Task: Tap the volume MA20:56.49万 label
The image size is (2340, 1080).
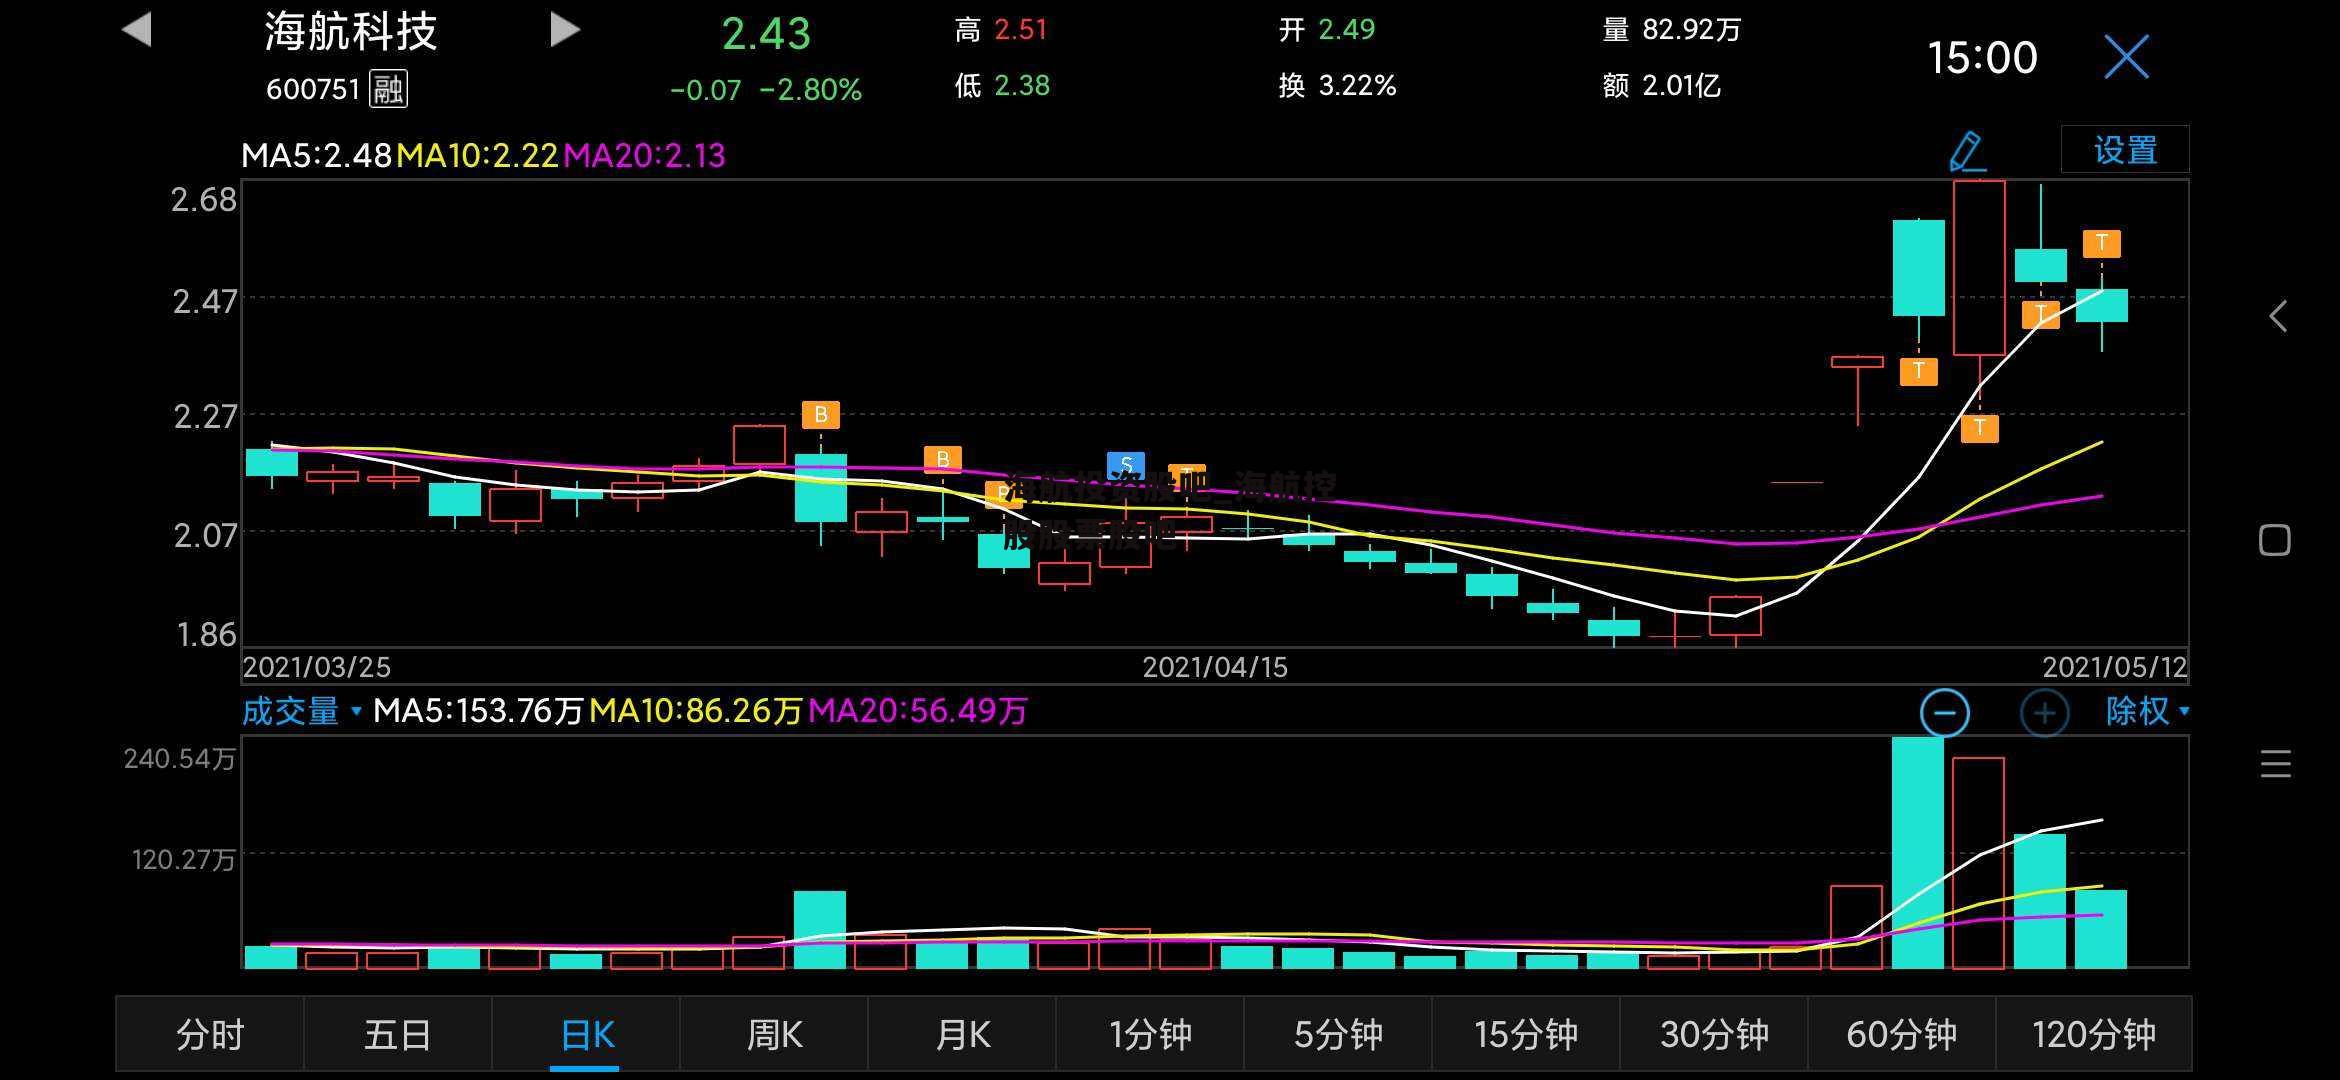Action: (x=918, y=711)
